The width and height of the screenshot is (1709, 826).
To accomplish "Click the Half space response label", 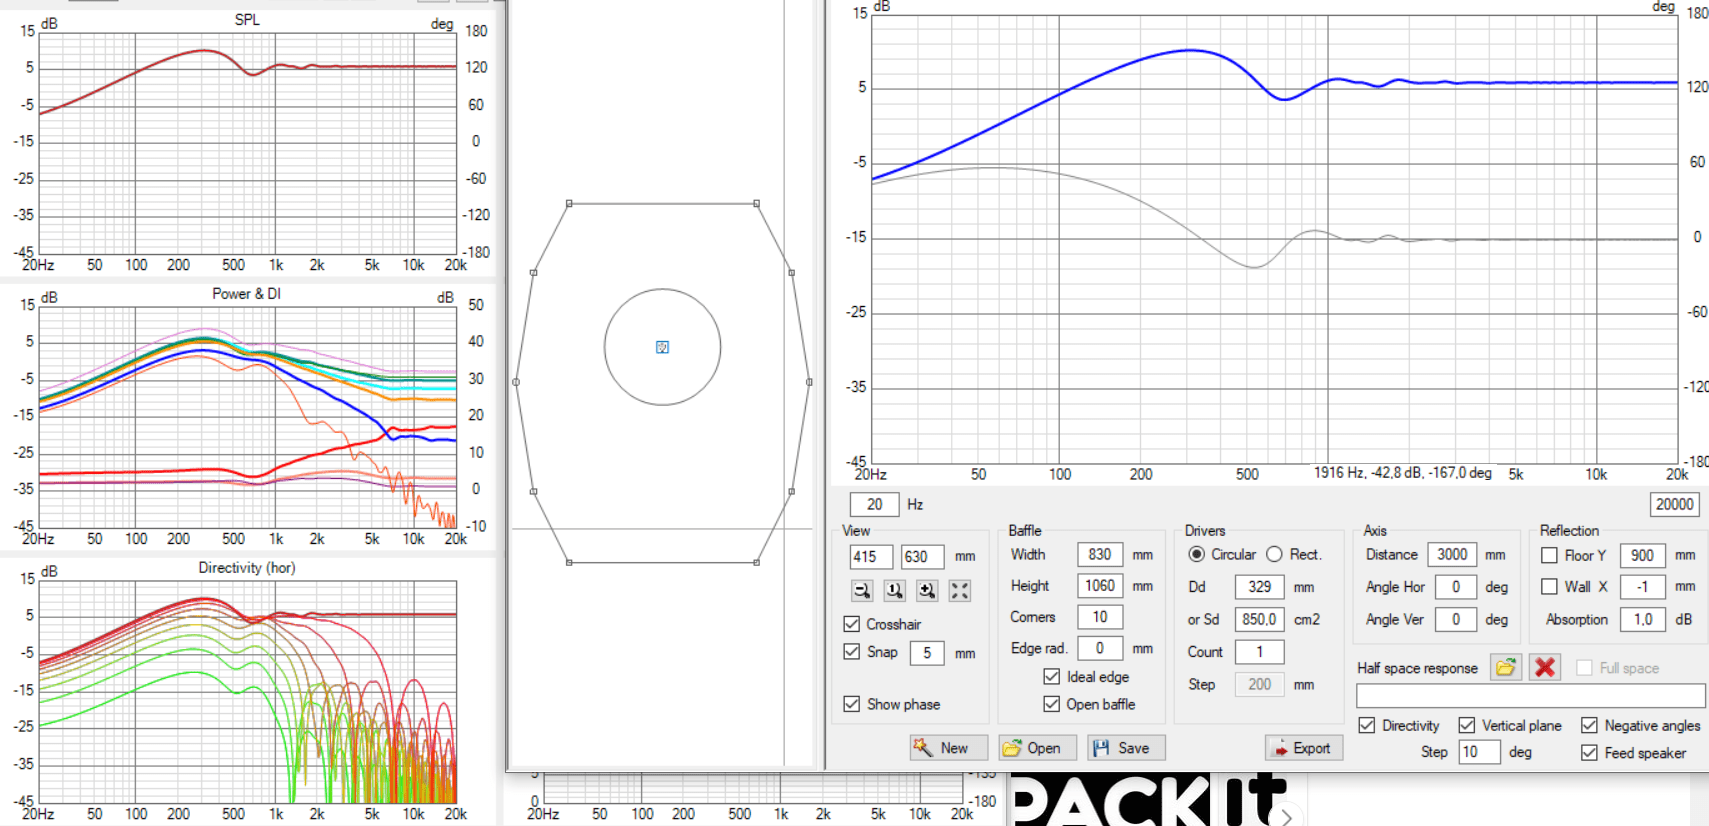I will click(1417, 668).
